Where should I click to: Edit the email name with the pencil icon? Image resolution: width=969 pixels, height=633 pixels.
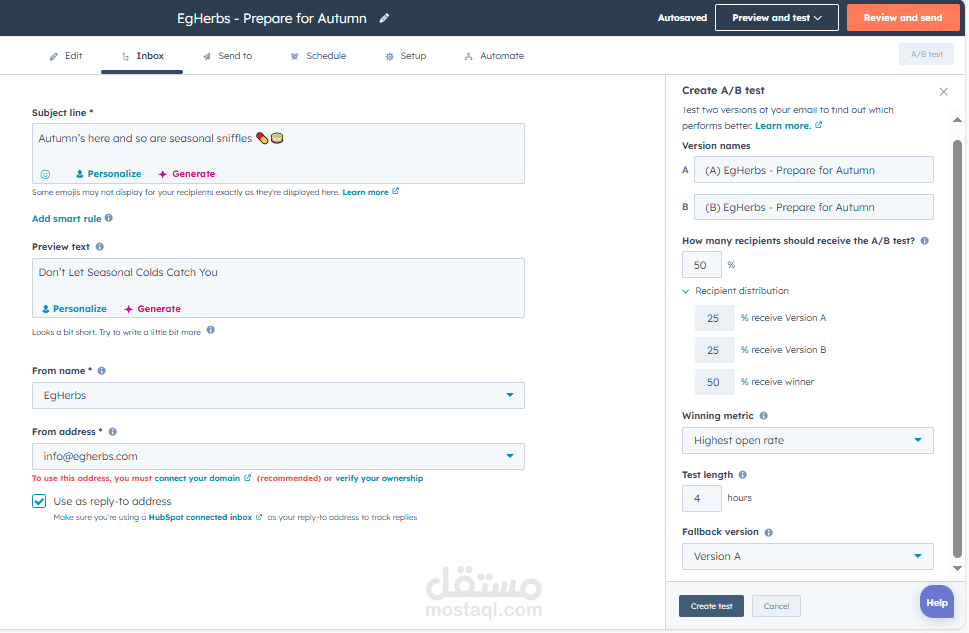point(384,18)
